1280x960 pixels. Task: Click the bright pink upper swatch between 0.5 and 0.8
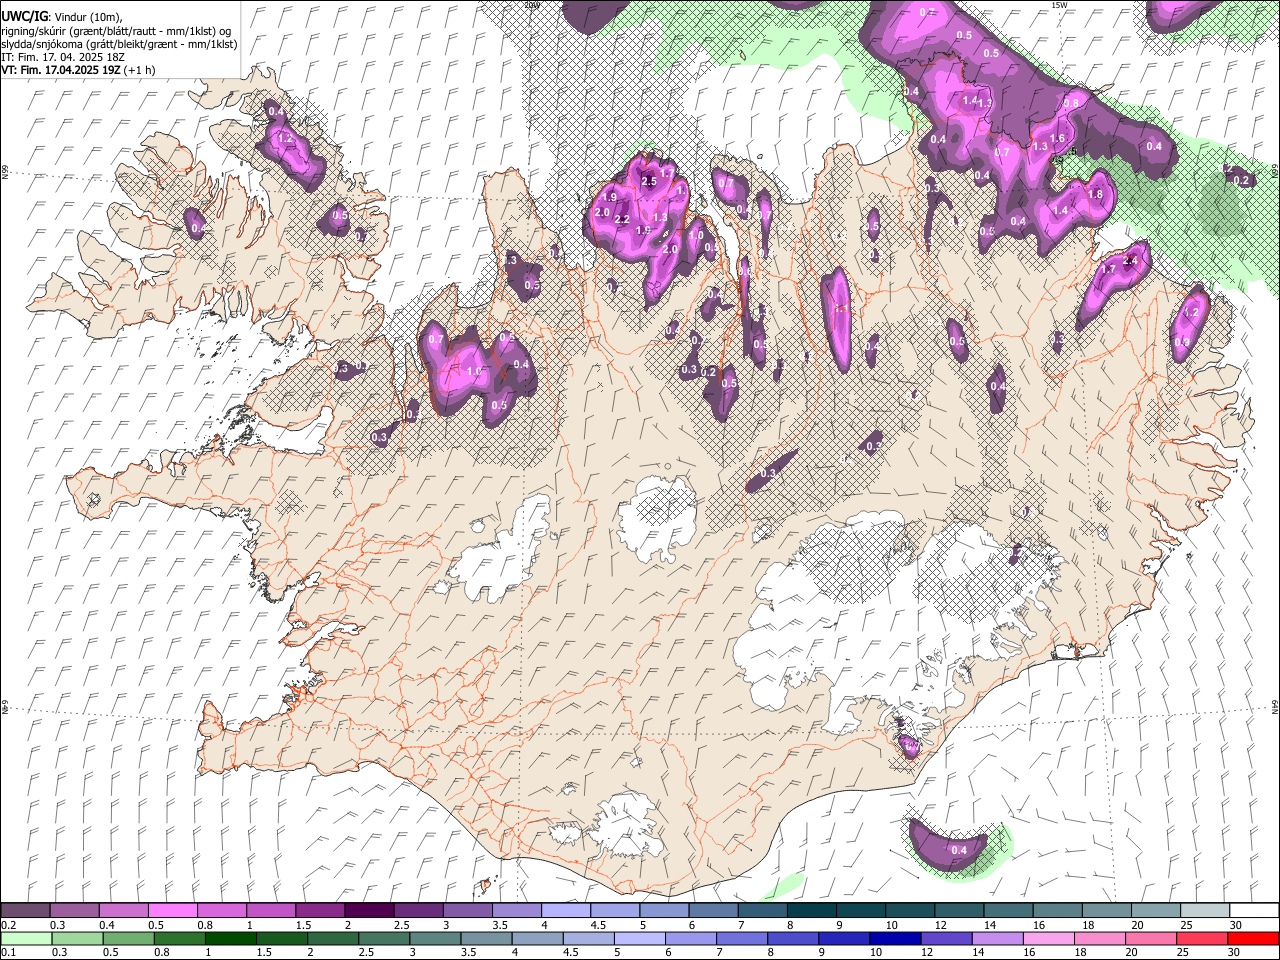tap(173, 910)
